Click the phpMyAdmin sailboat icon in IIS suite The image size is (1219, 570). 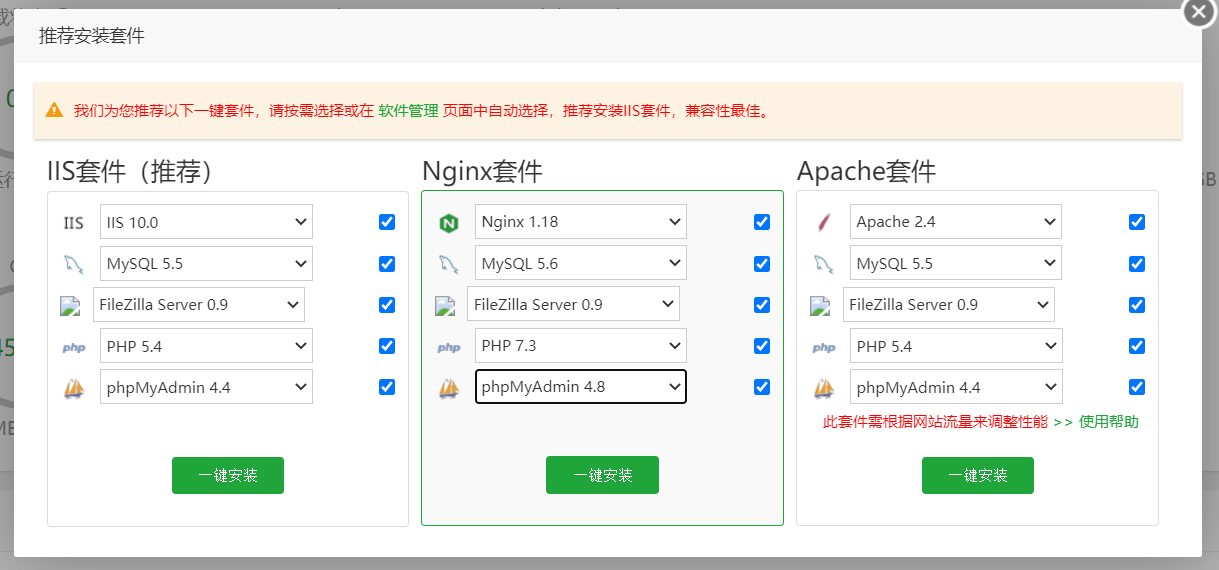74,388
